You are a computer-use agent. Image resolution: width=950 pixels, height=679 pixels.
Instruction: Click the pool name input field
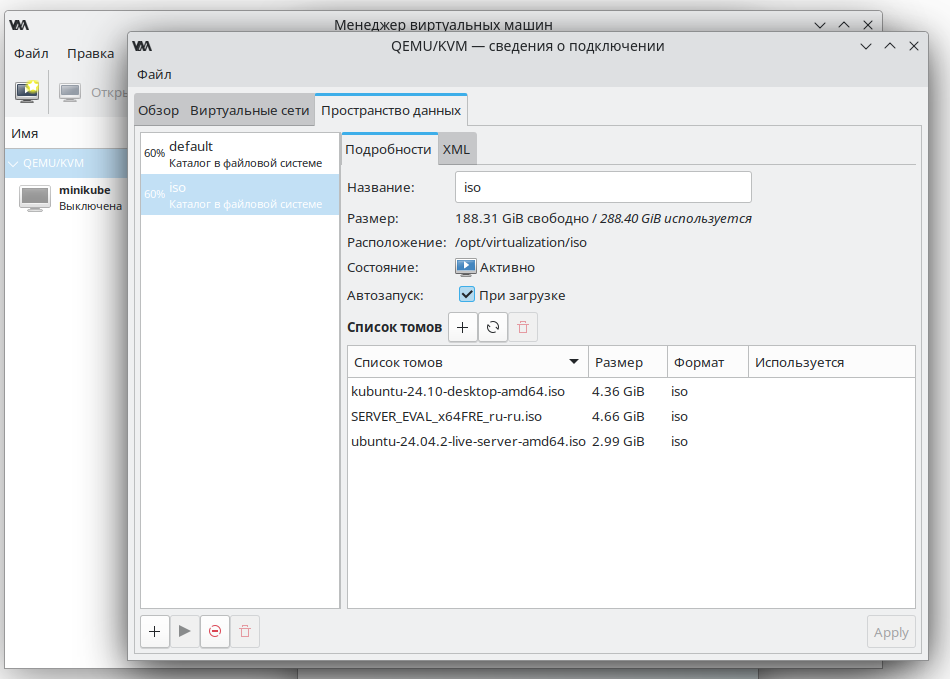click(x=602, y=187)
